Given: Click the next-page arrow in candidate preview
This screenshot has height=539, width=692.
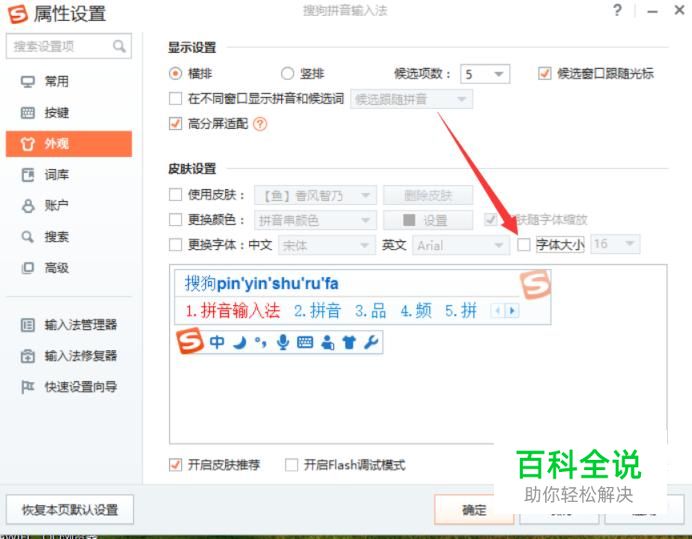Looking at the screenshot, I should (512, 311).
